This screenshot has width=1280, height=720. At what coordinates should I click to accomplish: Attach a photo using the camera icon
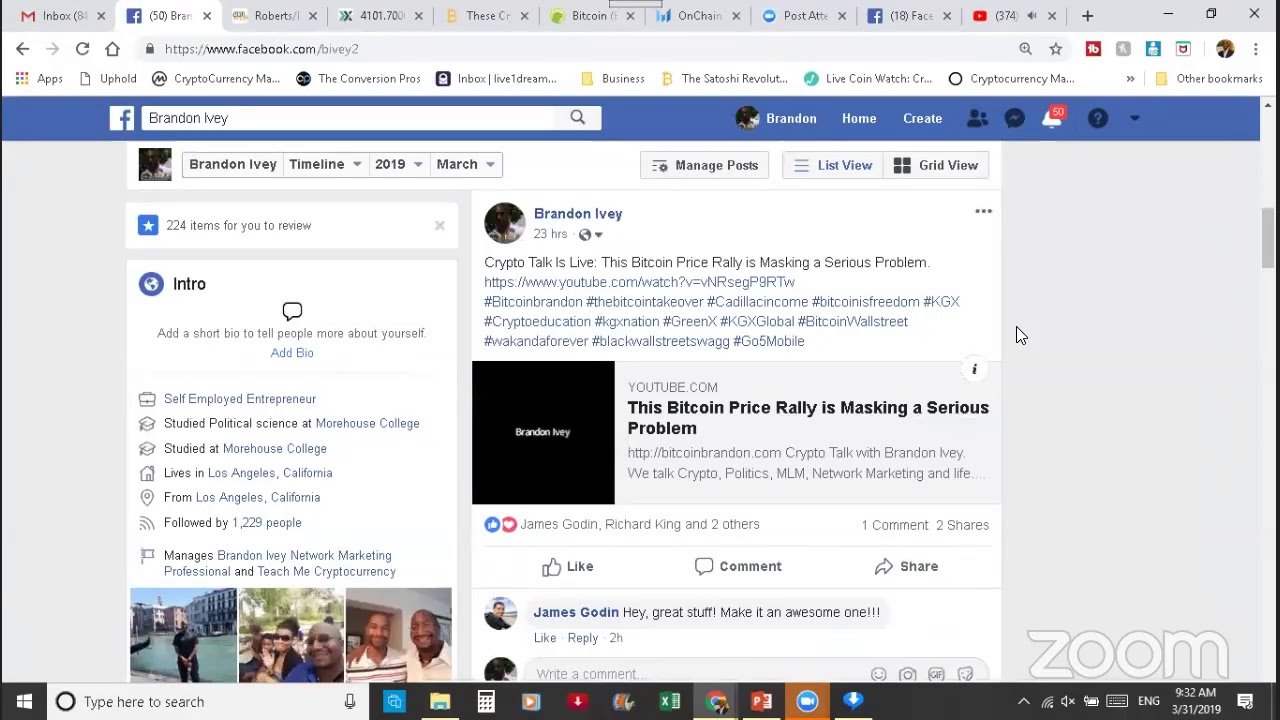coord(907,675)
